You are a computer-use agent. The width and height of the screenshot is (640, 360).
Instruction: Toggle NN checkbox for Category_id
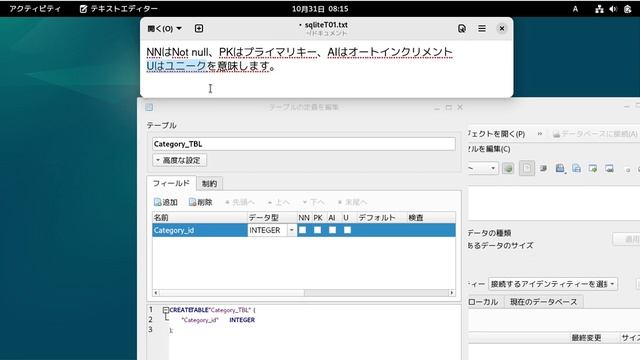(x=302, y=230)
